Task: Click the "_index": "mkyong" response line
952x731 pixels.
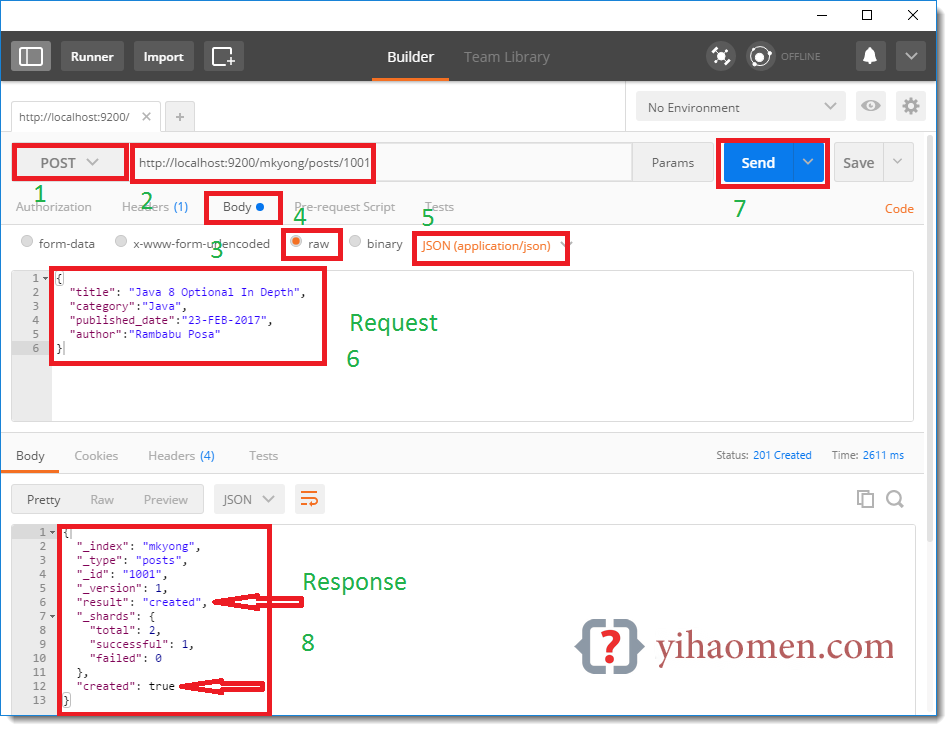Action: click(x=138, y=547)
